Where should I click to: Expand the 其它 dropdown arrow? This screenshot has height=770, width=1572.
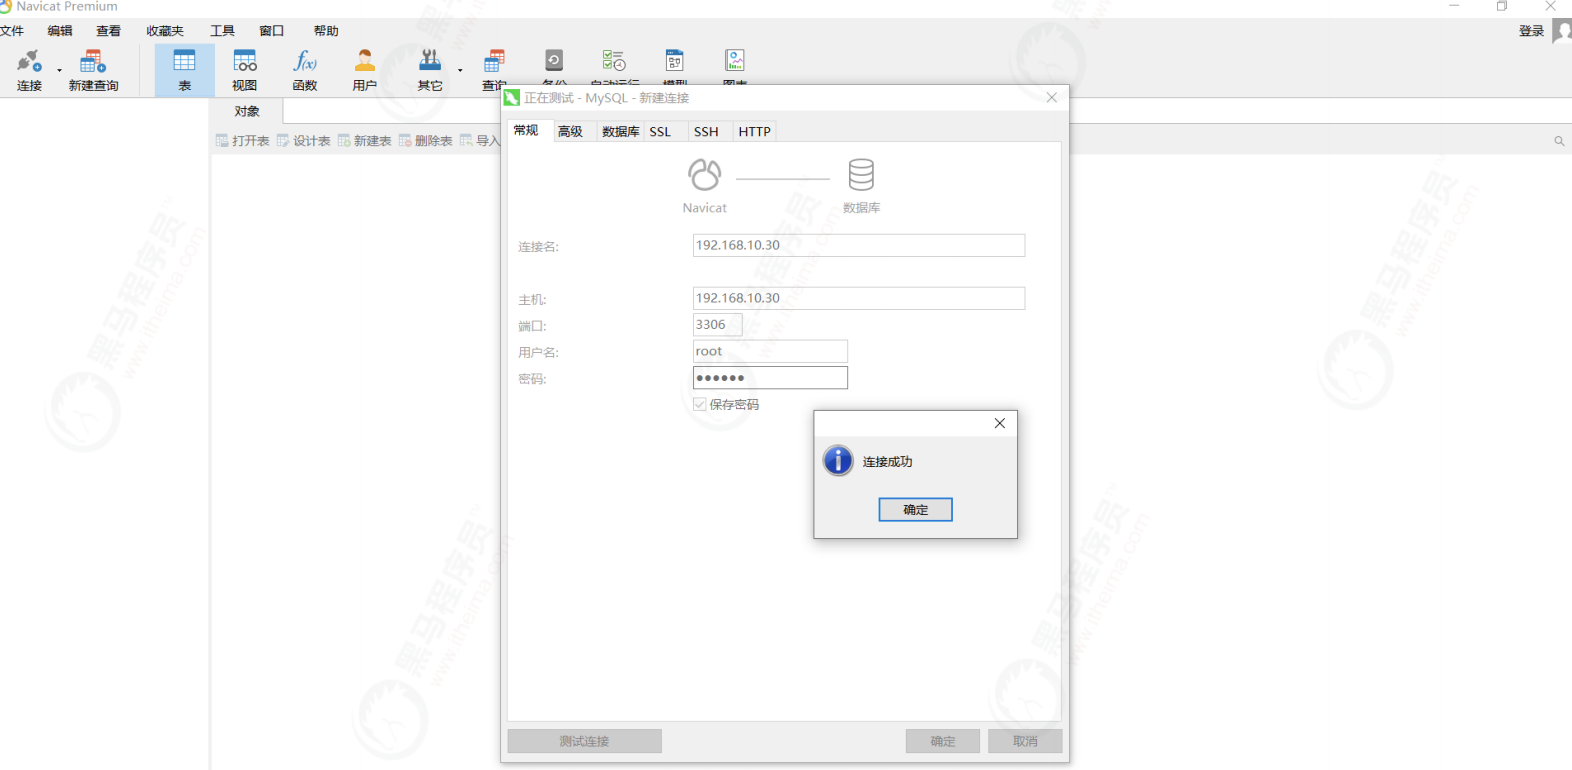tap(461, 71)
